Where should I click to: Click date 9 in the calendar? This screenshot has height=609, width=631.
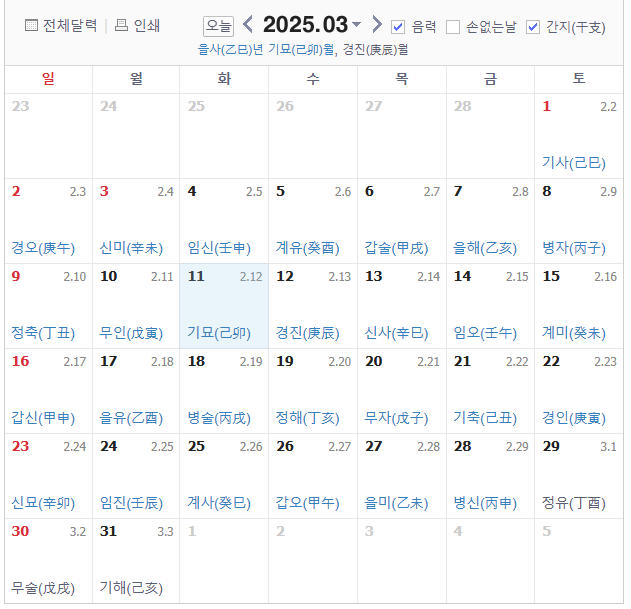[16, 276]
